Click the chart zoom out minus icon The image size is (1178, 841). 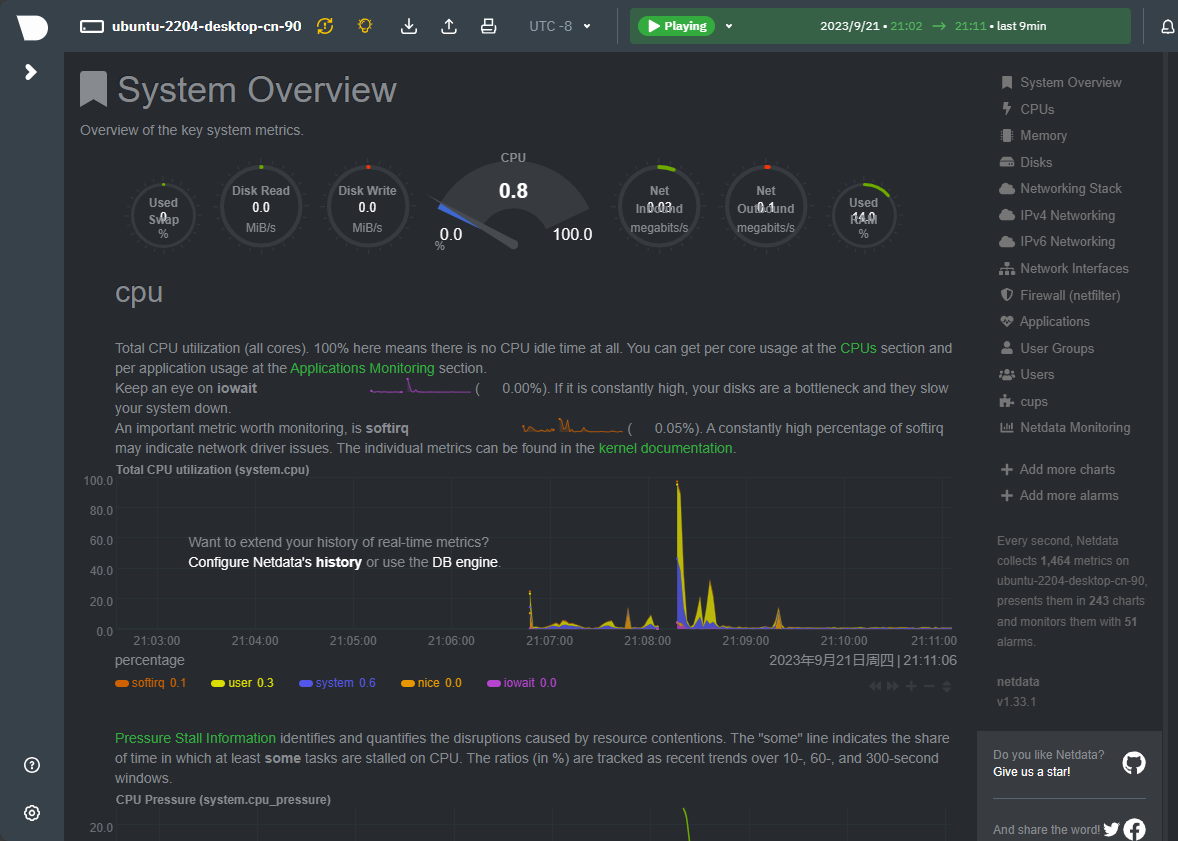pyautogui.click(x=929, y=686)
